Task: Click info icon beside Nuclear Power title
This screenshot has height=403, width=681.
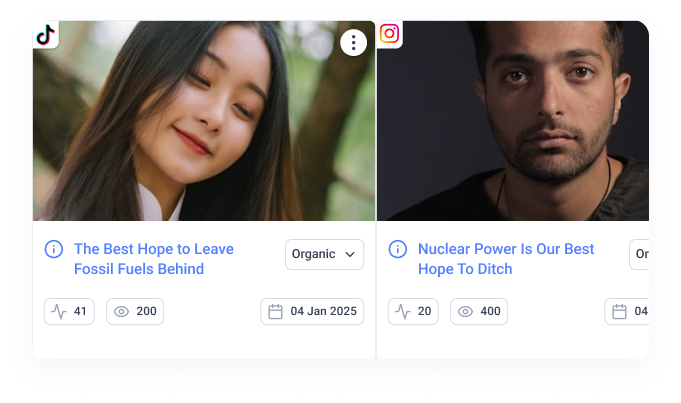Action: click(398, 249)
